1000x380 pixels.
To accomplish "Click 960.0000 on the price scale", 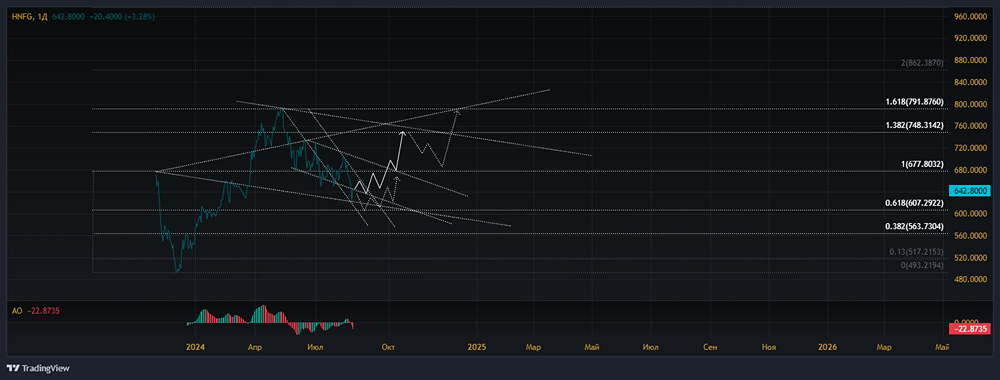I will click(x=971, y=17).
